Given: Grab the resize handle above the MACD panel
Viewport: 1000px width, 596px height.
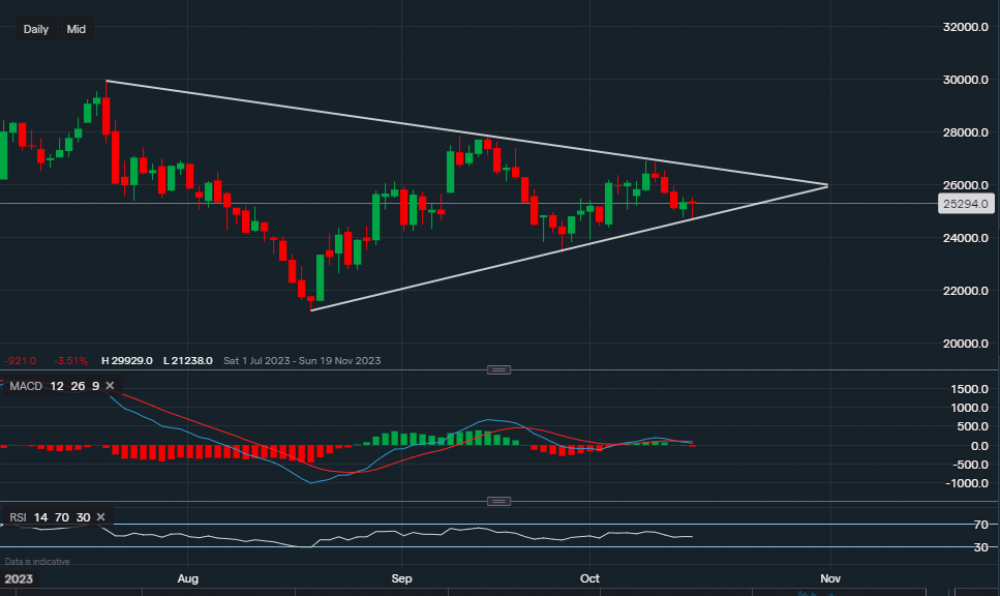Looking at the screenshot, I should pos(499,370).
